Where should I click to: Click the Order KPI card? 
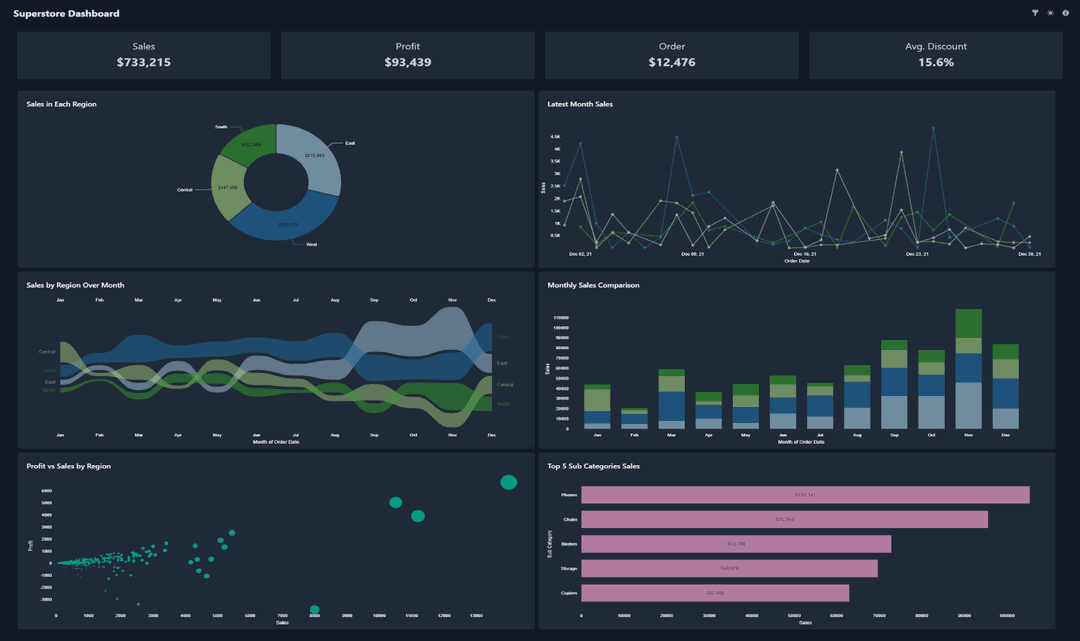point(672,55)
